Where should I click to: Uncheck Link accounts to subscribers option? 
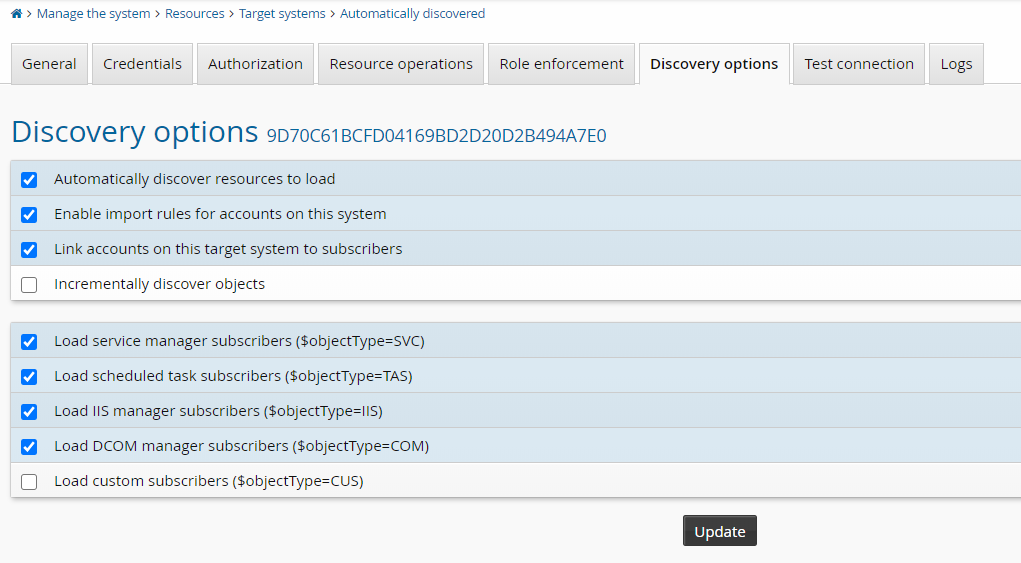pos(29,250)
